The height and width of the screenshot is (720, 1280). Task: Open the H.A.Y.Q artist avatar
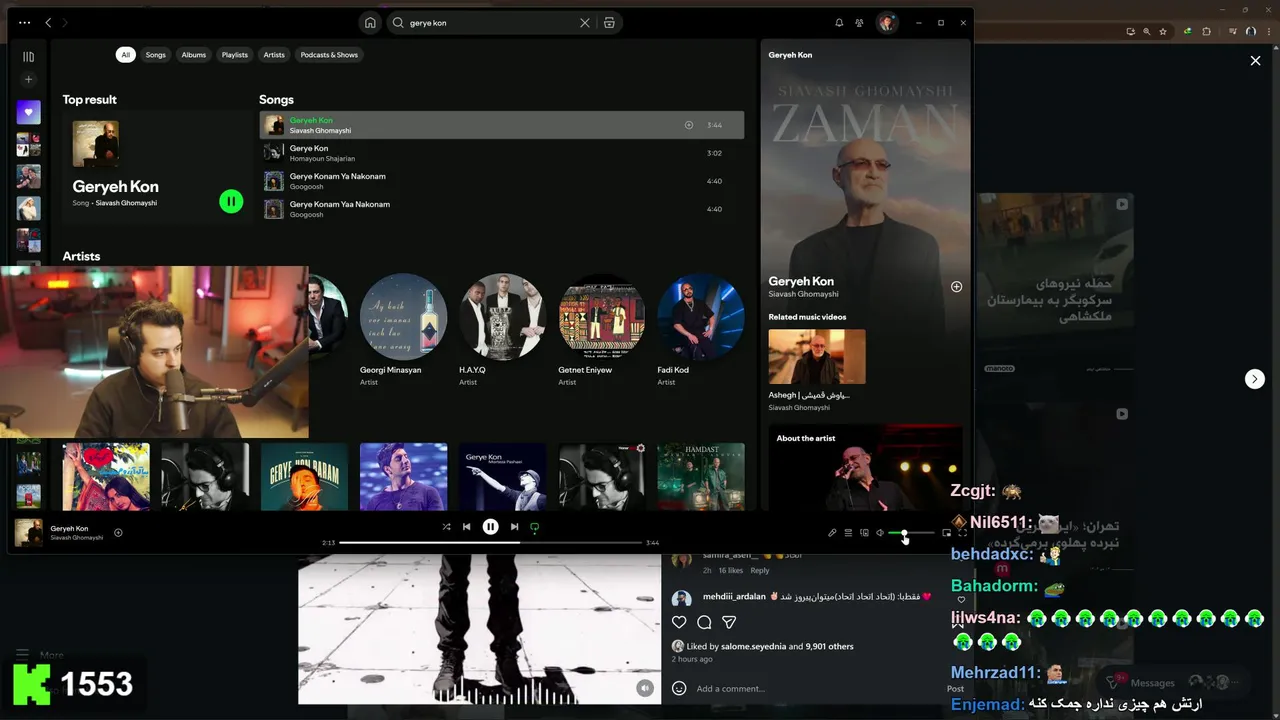pos(503,317)
